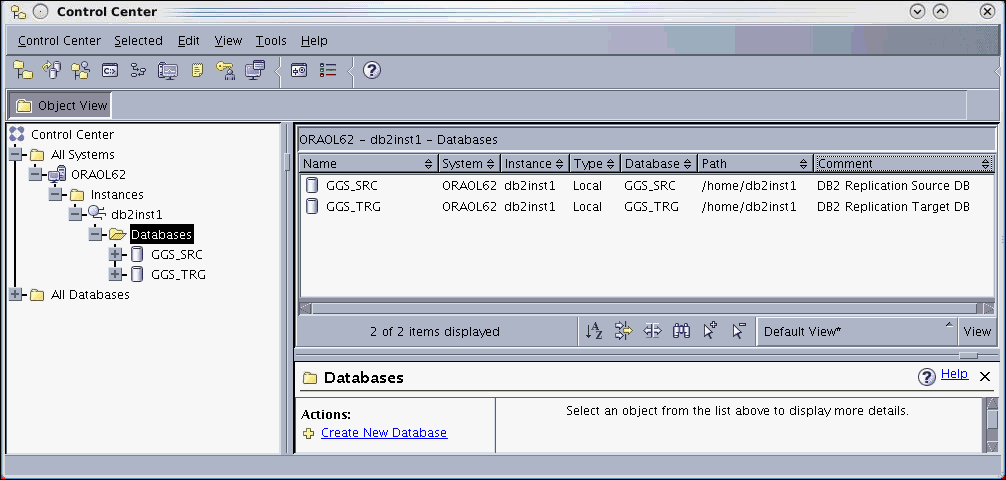This screenshot has width=1006, height=480.
Task: Select the ORAOL62 tree item
Action: pyautogui.click(x=98, y=175)
